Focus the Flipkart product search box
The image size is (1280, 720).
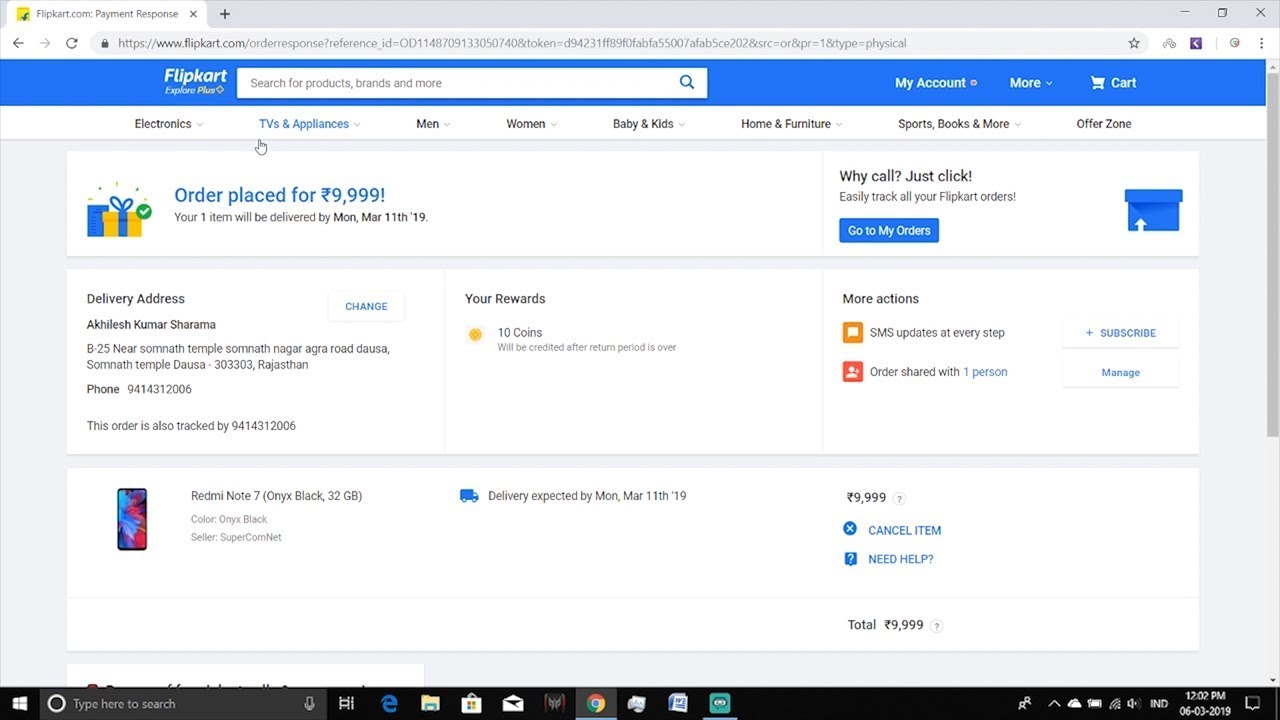(458, 83)
